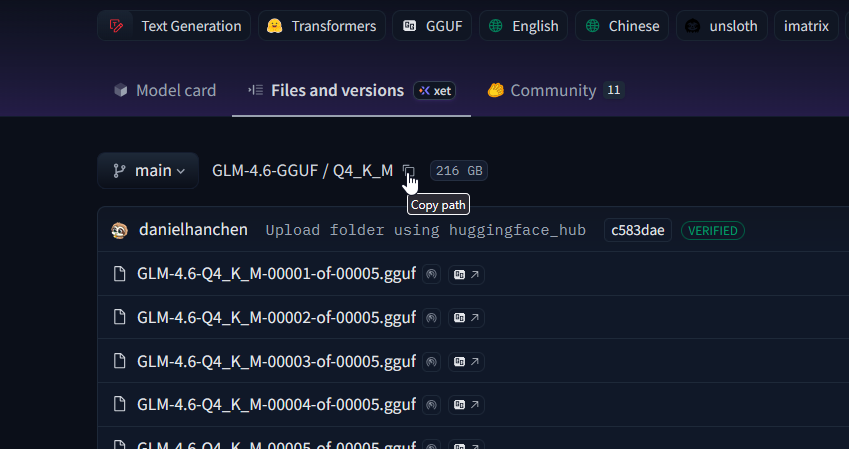Click the GLM-4.6-GGUF path link
This screenshot has height=449, width=849.
(265, 171)
